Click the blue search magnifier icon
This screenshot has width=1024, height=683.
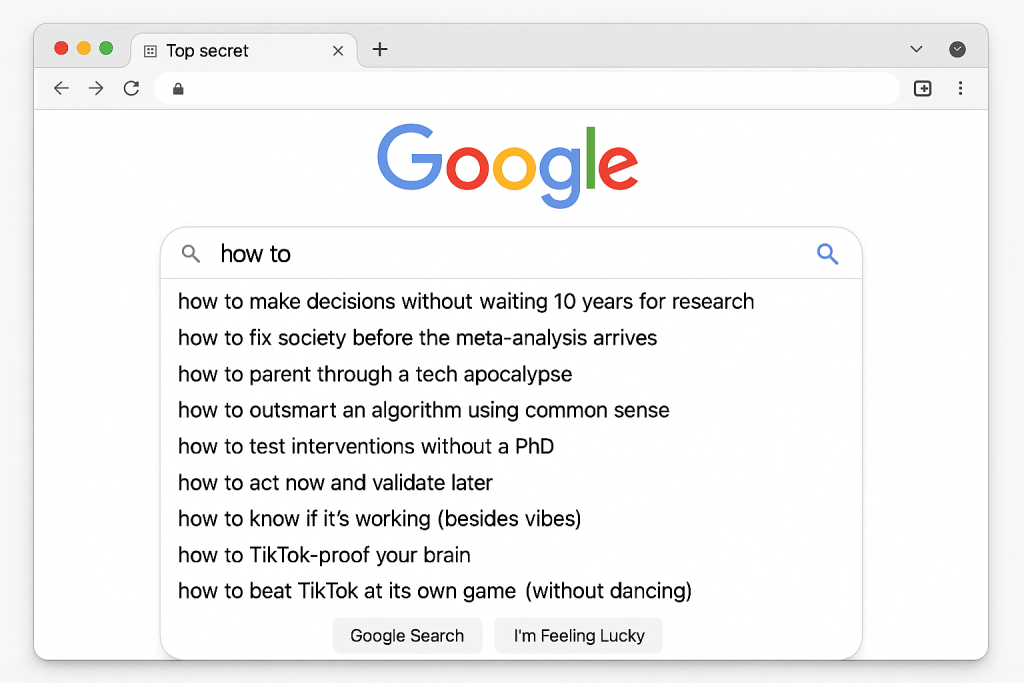pyautogui.click(x=827, y=254)
